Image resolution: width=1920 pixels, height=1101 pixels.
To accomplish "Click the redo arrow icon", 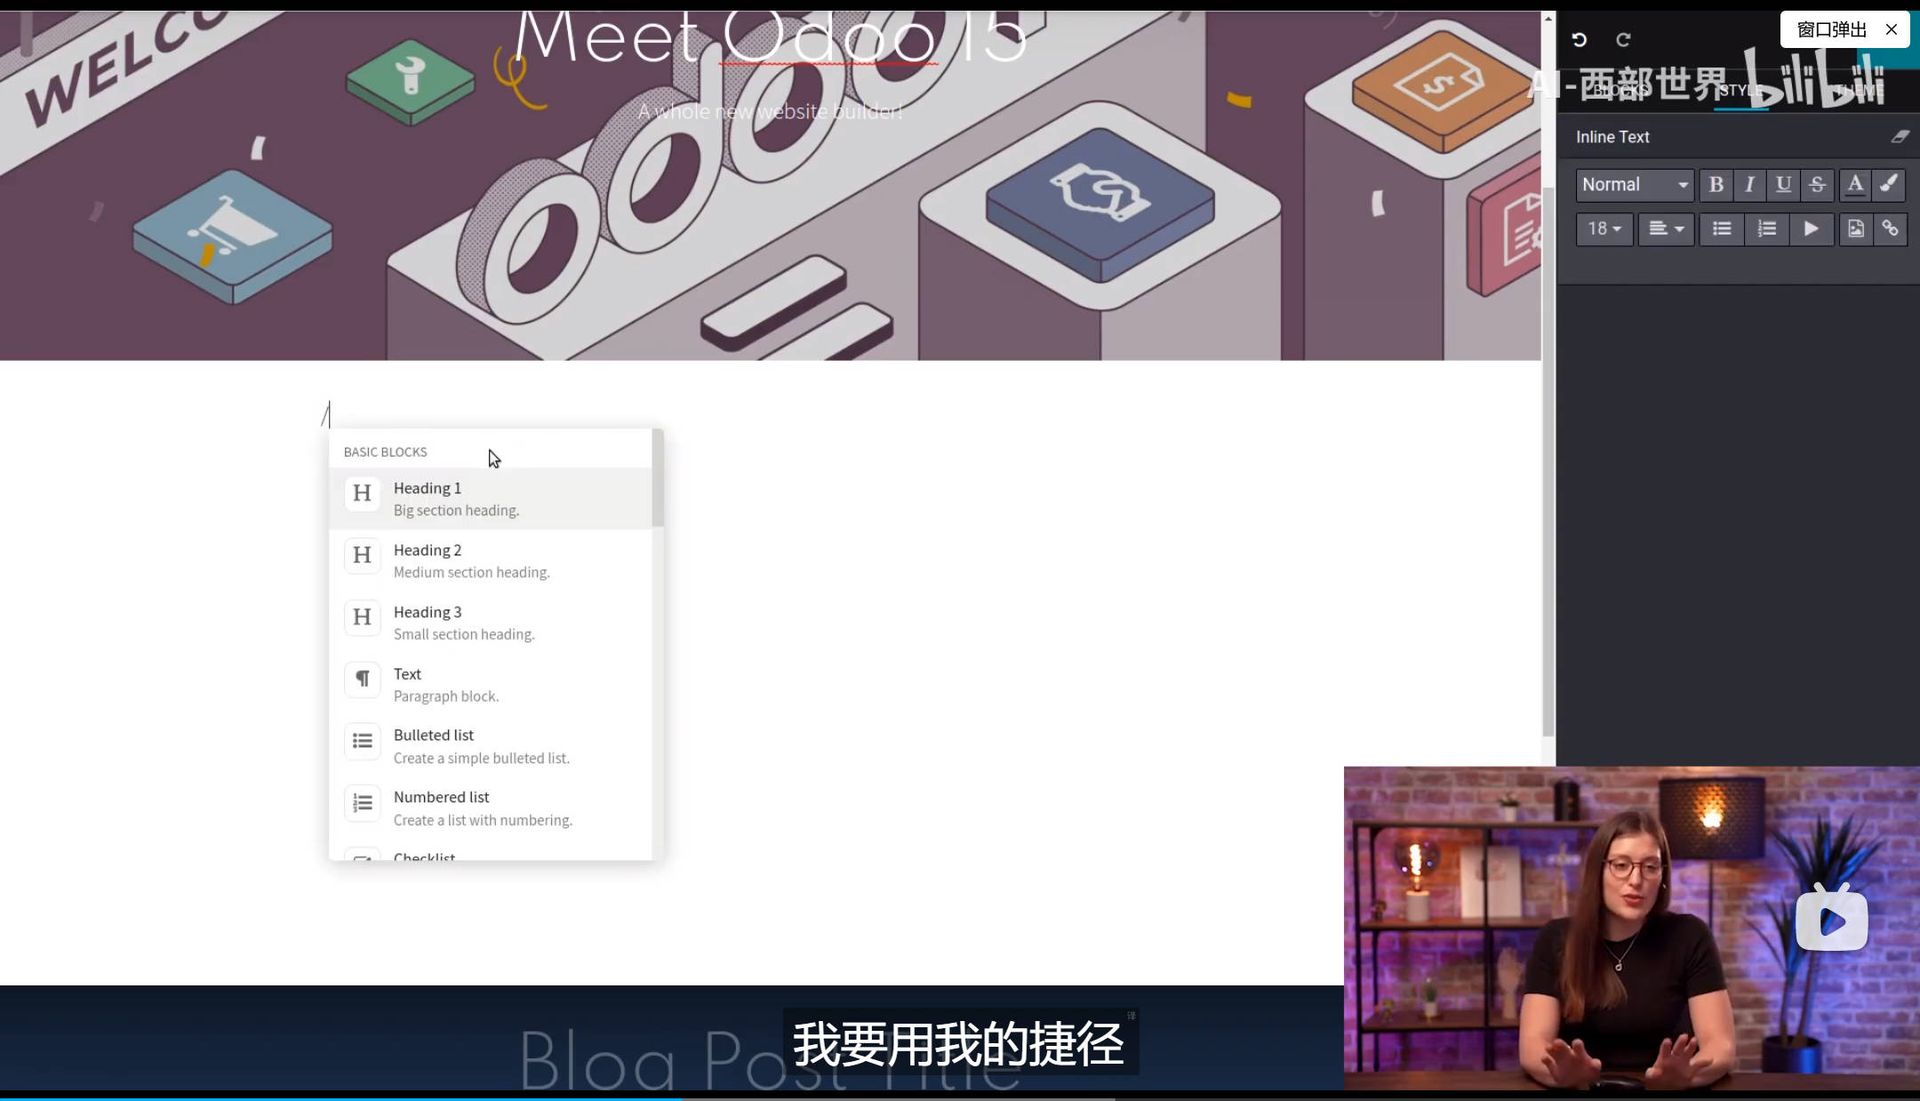I will [1623, 39].
